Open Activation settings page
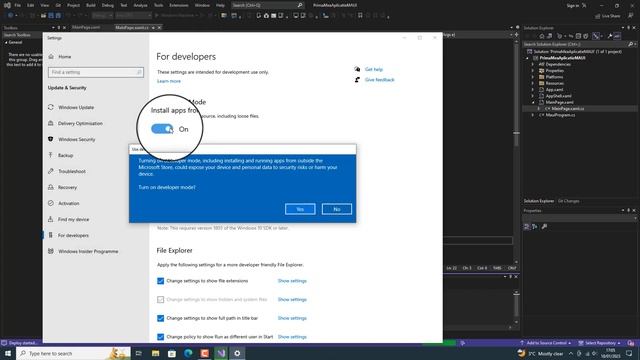This screenshot has height=360, width=640. (69, 203)
